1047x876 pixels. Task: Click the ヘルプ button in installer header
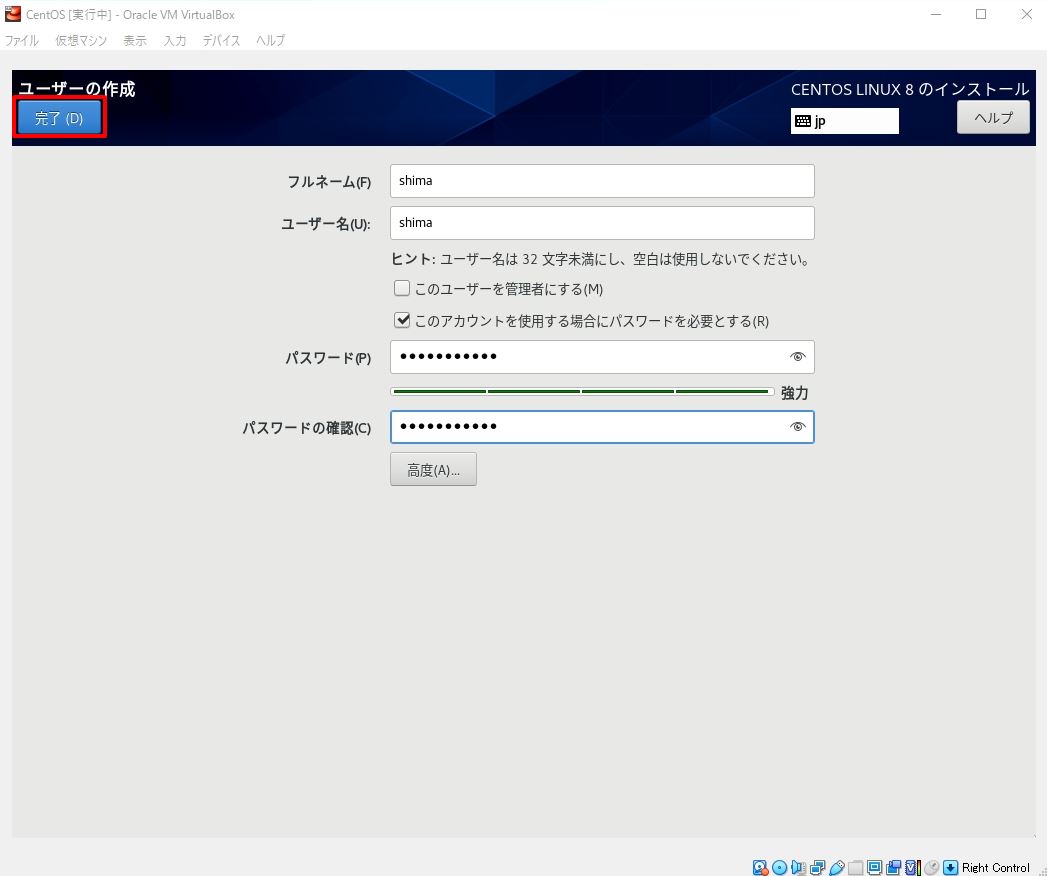[993, 118]
